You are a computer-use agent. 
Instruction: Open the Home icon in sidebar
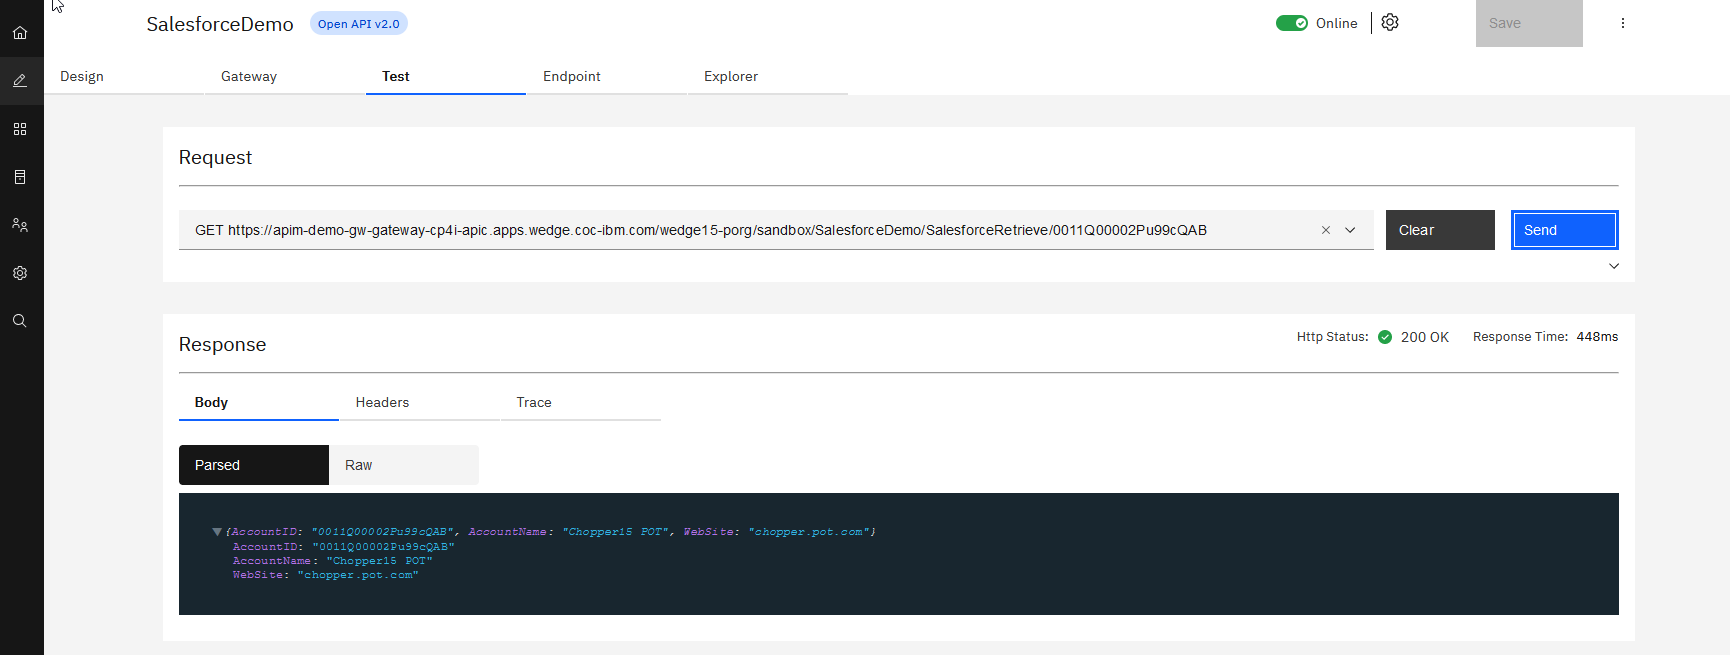20,33
